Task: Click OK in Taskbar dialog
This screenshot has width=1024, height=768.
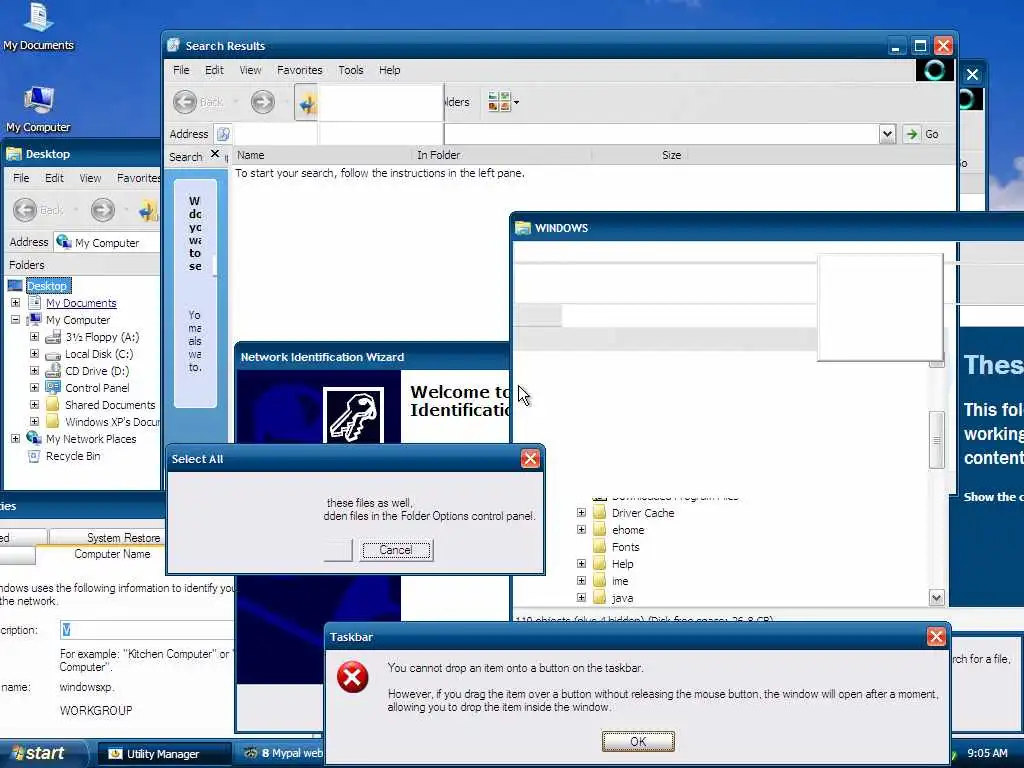Action: (638, 741)
